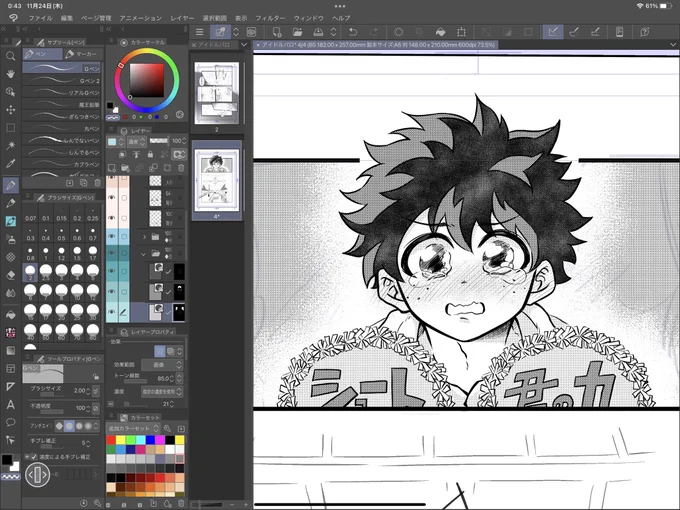Click the New Layer Folder icon
The height and width of the screenshot is (510, 680).
click(x=125, y=168)
